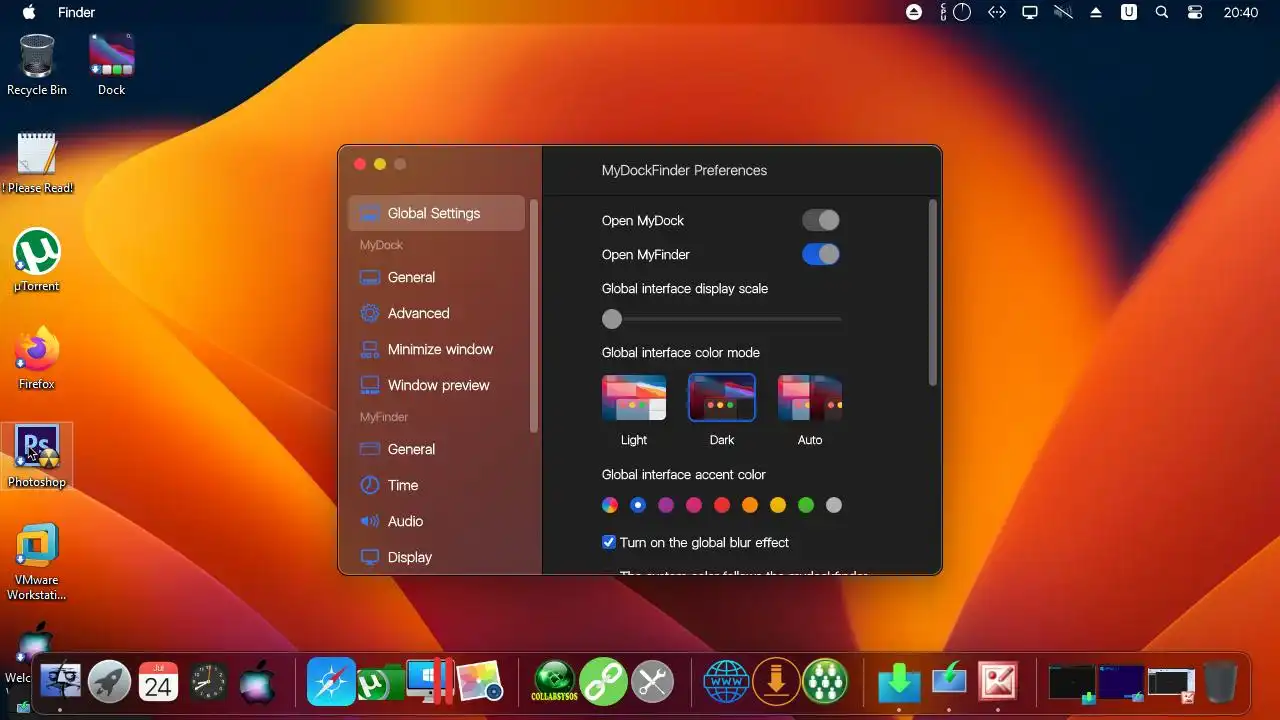Viewport: 1280px width, 720px height.
Task: Click the display monitor icon in menu bar
Action: point(1029,13)
